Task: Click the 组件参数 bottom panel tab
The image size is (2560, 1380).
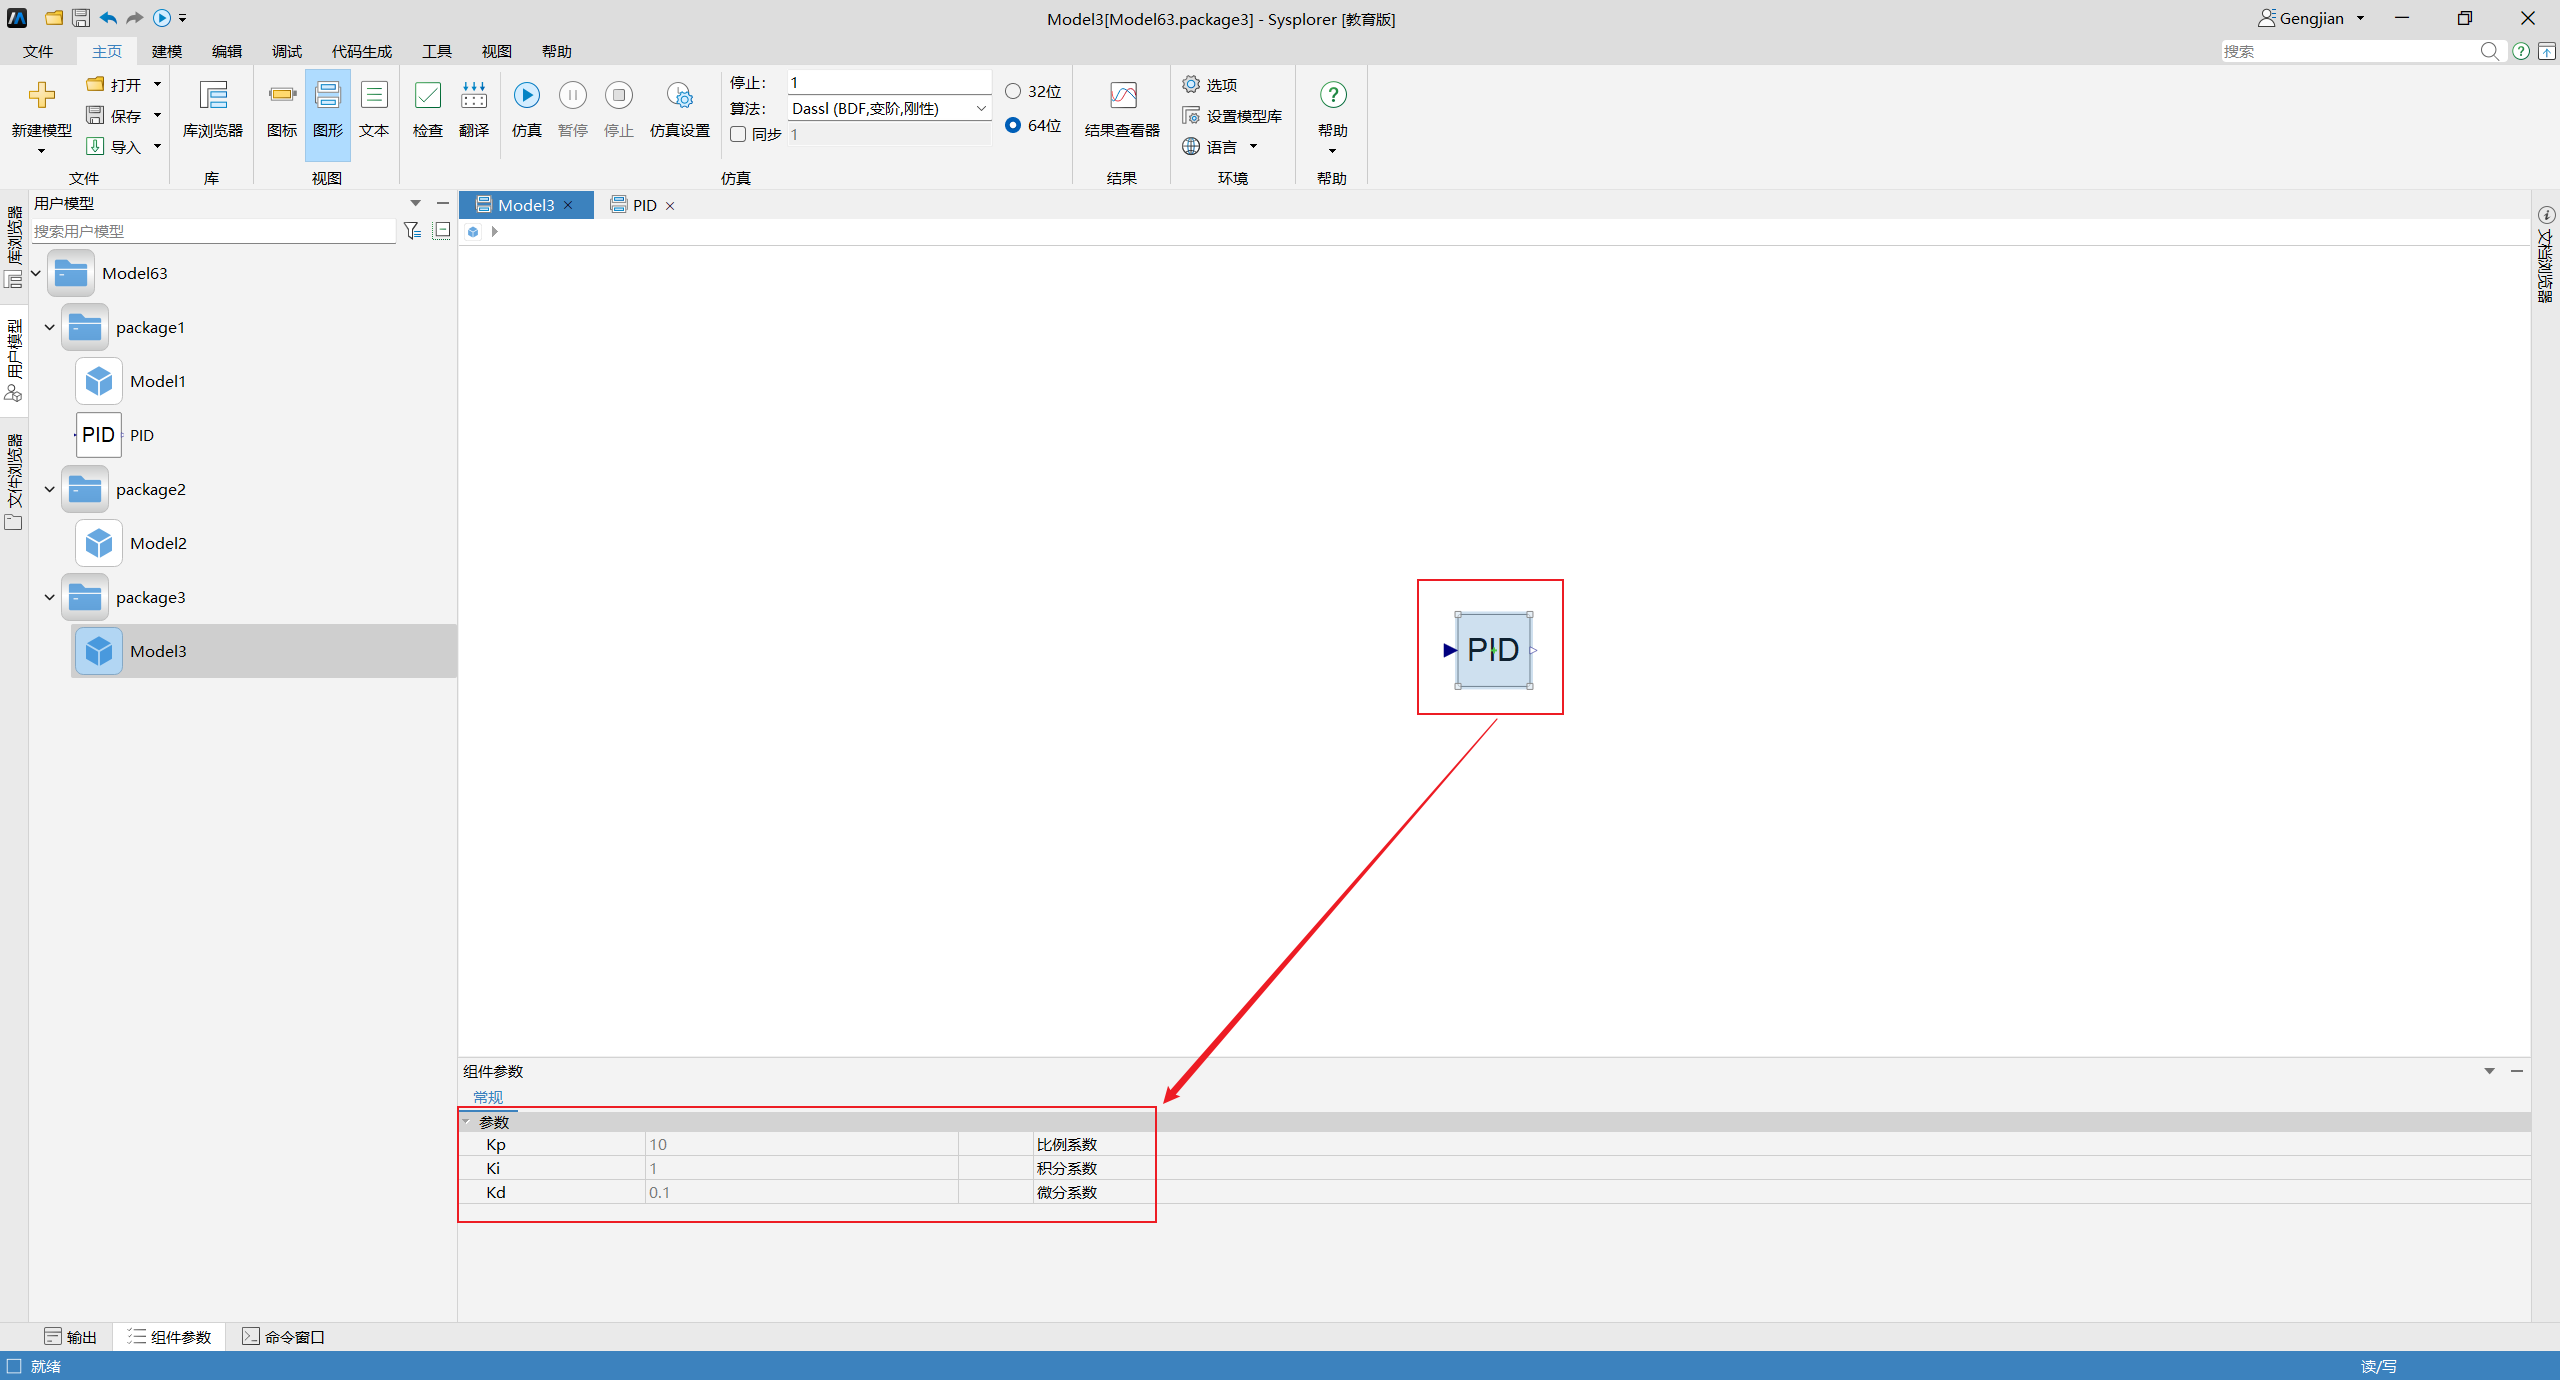Action: [x=169, y=1337]
